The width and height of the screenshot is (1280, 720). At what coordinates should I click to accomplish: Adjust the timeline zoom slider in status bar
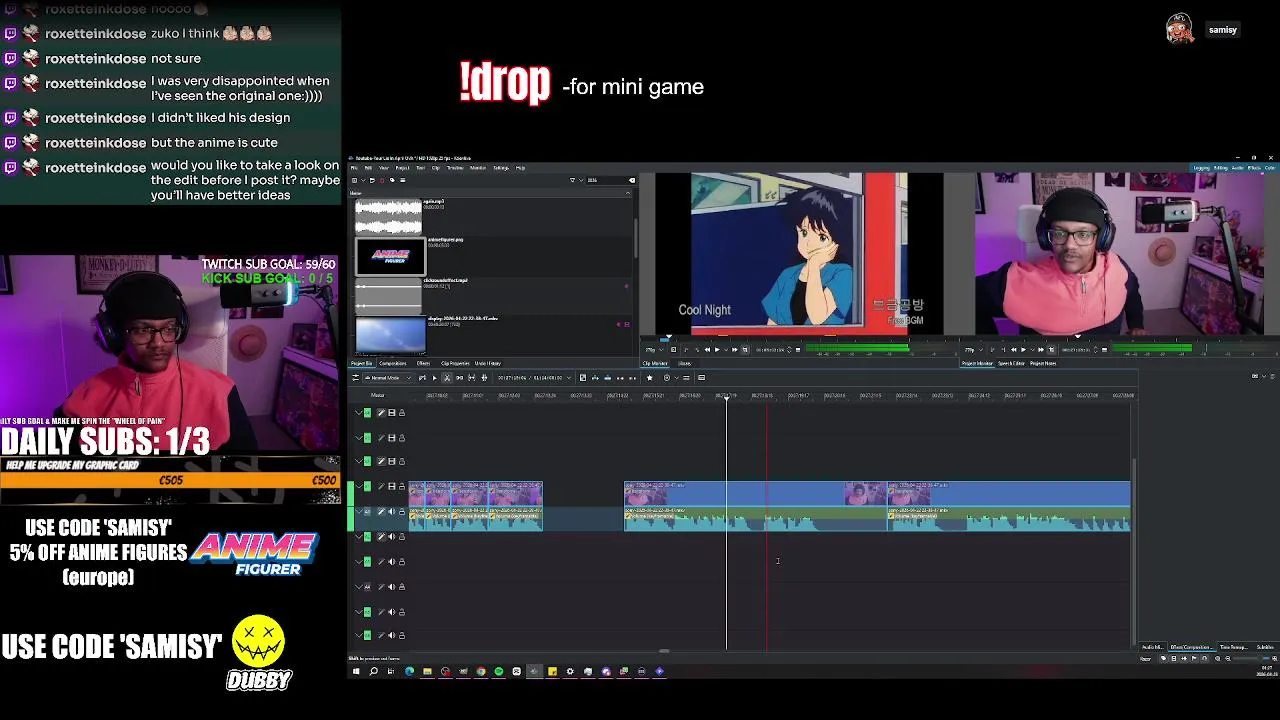coord(1250,658)
